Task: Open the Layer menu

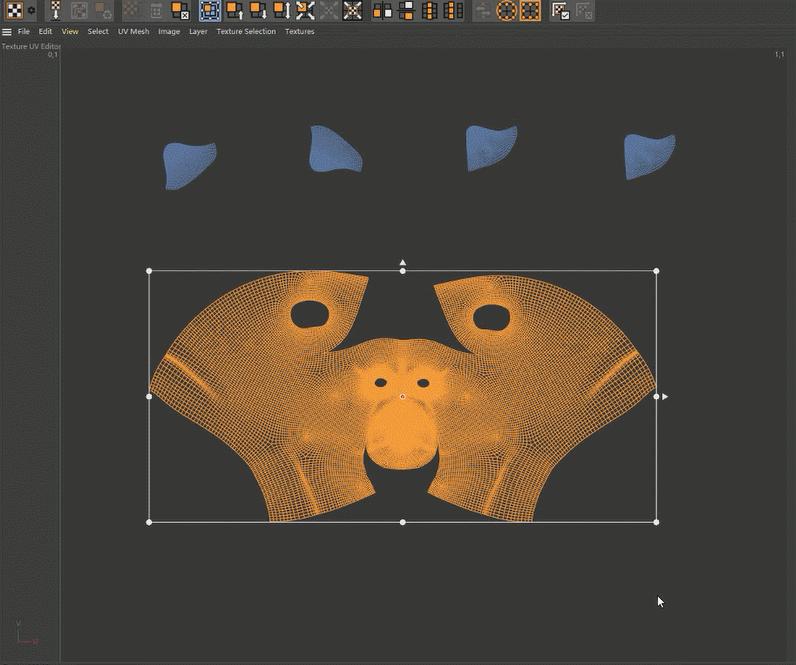Action: pos(198,31)
